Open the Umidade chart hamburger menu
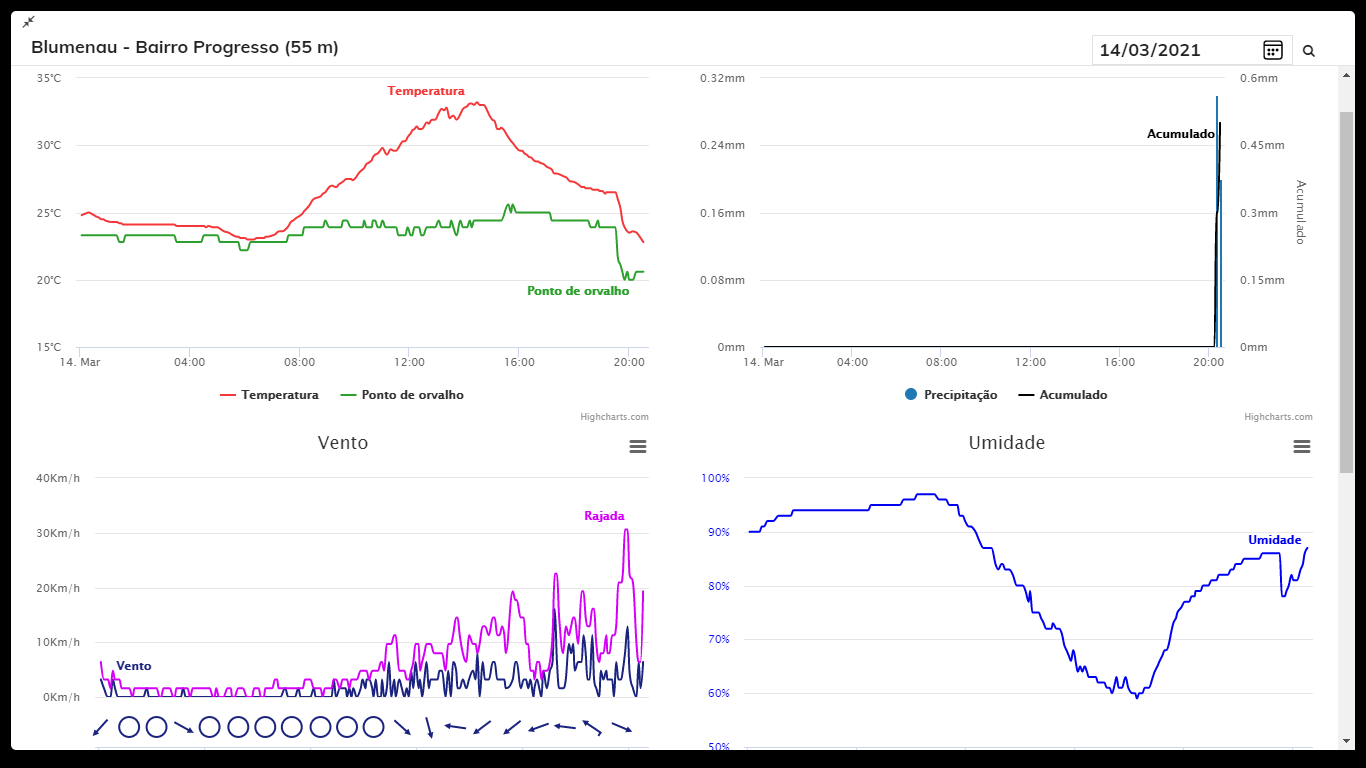 1301,446
